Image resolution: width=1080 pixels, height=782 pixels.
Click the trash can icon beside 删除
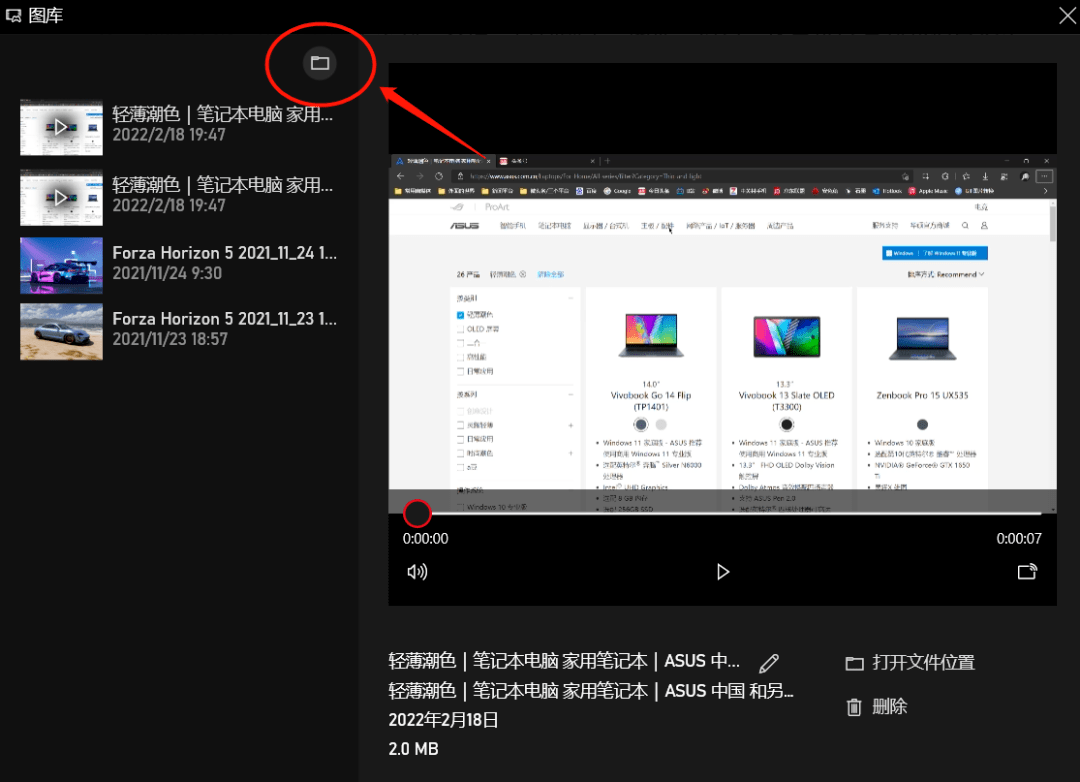pyautogui.click(x=854, y=707)
